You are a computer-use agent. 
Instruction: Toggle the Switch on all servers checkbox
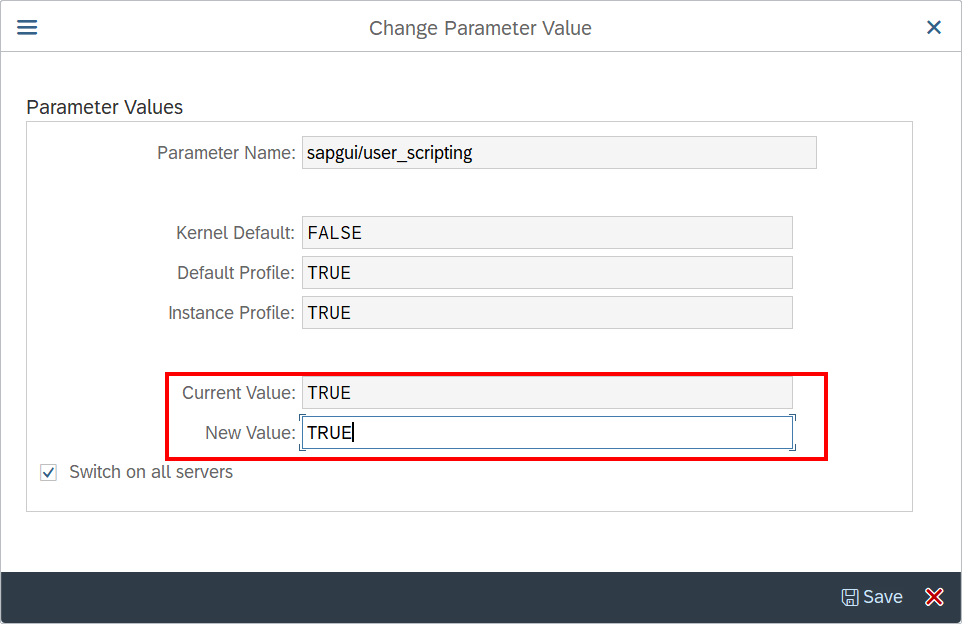tap(48, 472)
